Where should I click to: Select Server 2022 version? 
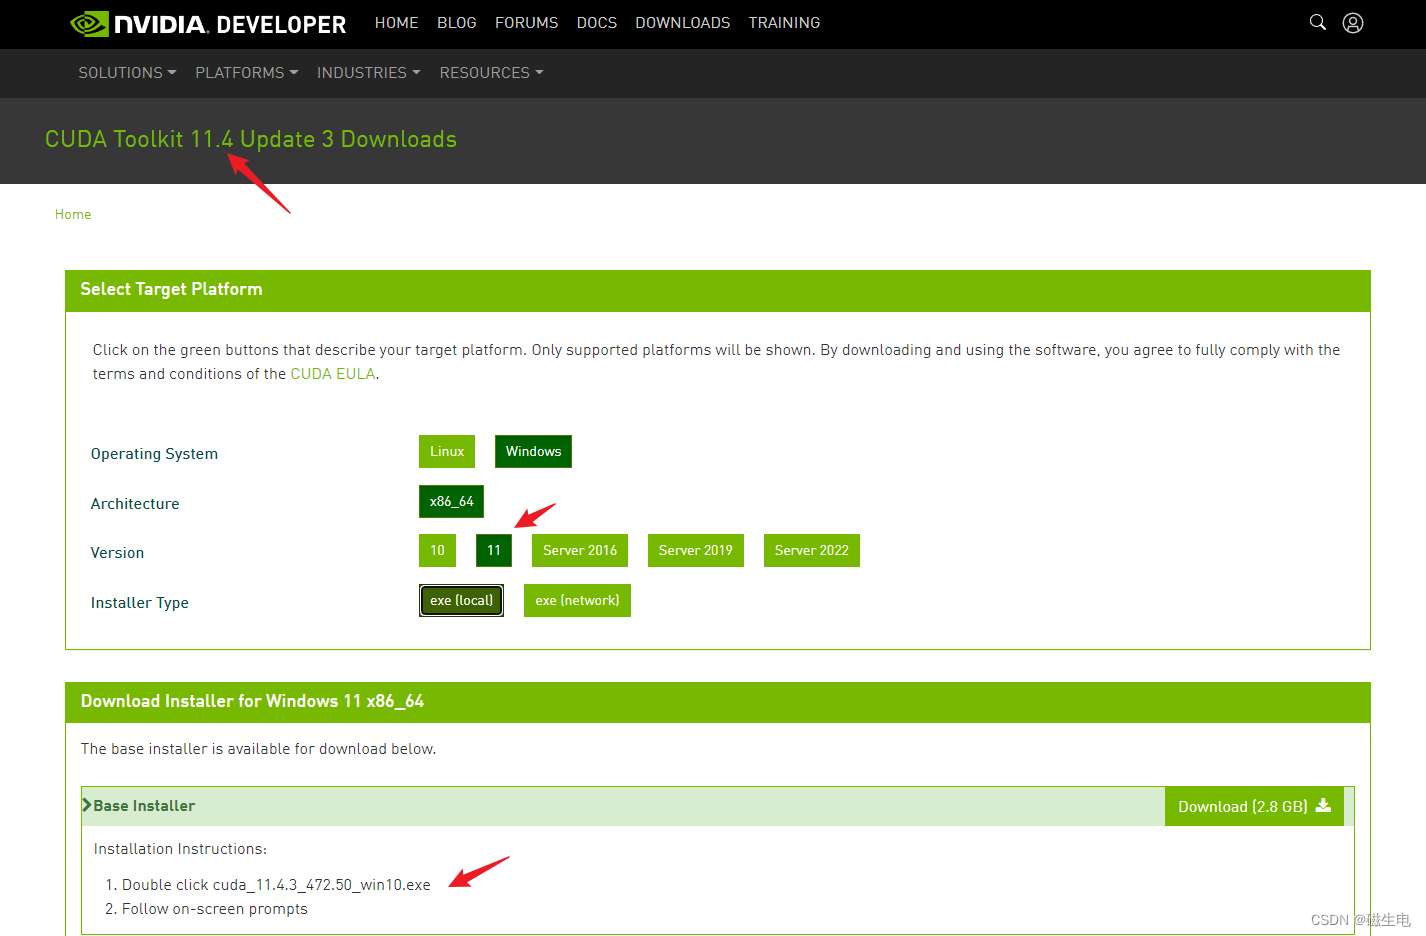(x=812, y=550)
